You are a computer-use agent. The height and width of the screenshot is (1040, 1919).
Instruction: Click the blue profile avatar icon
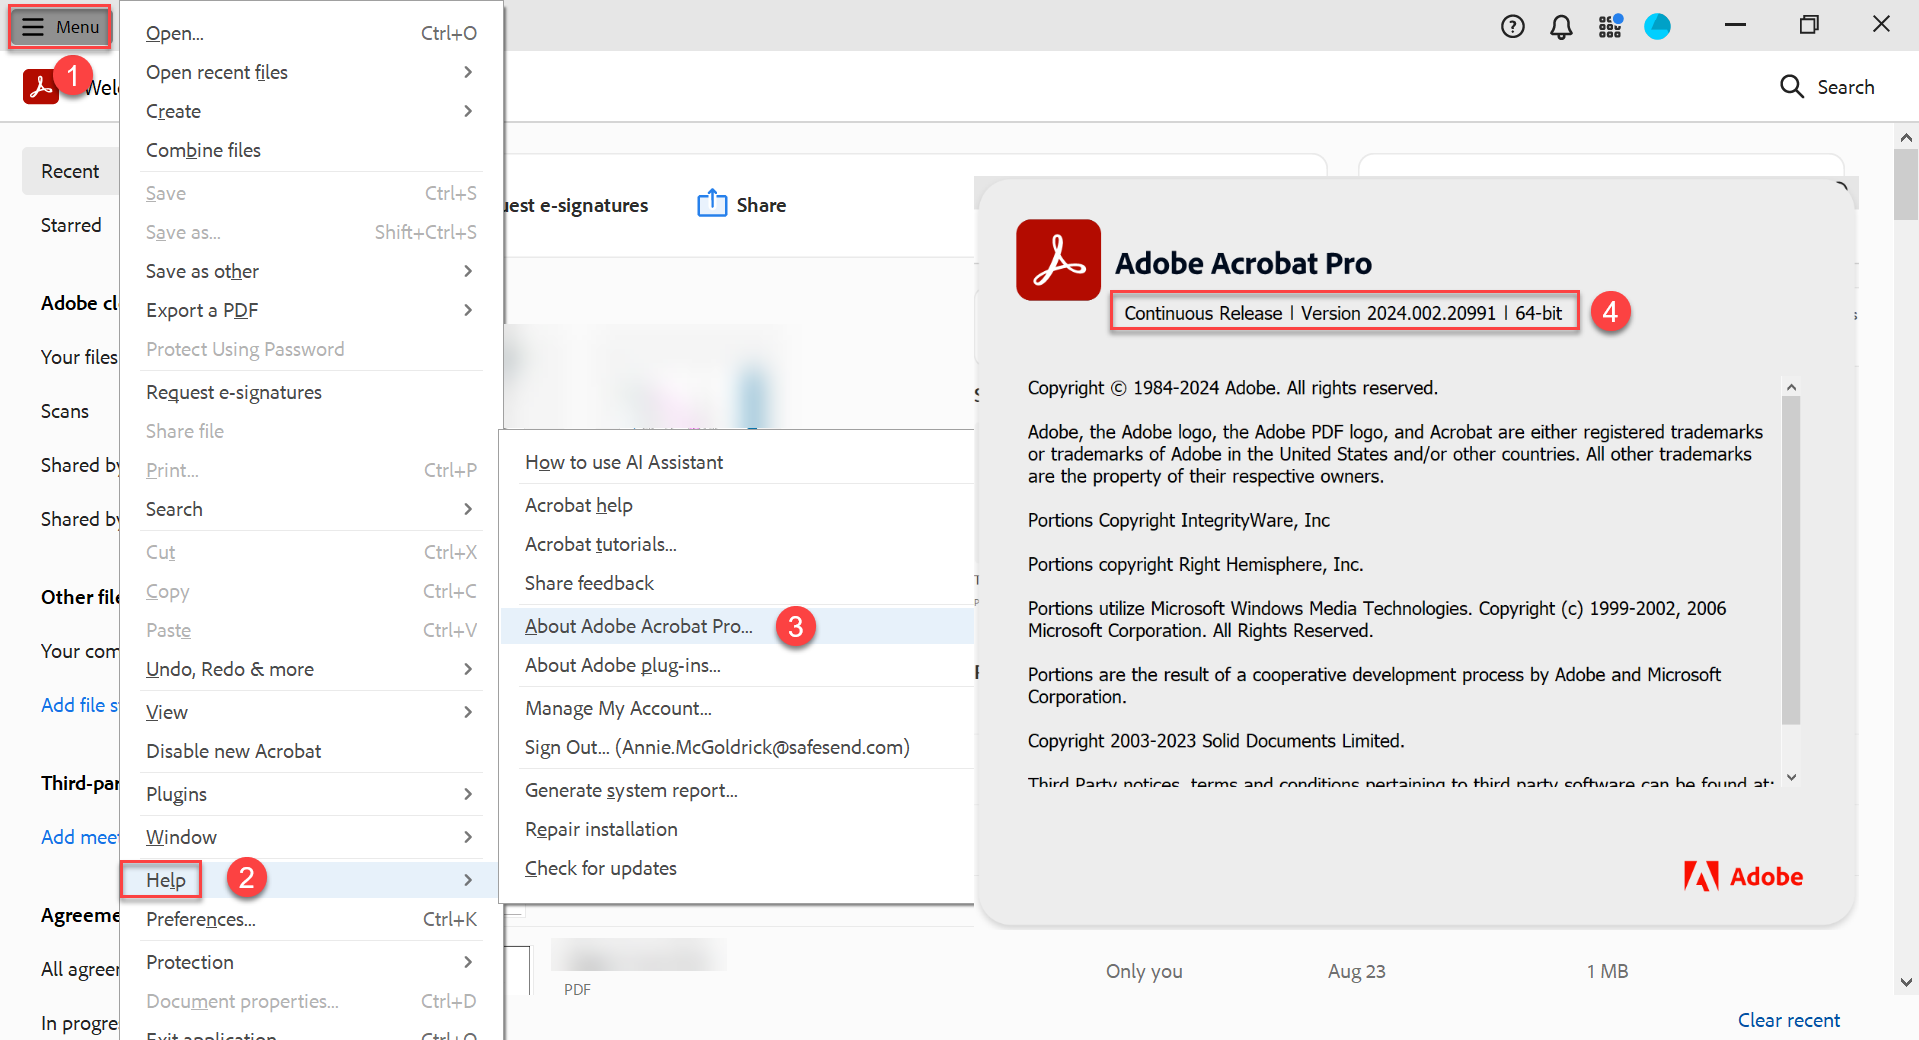point(1657,27)
